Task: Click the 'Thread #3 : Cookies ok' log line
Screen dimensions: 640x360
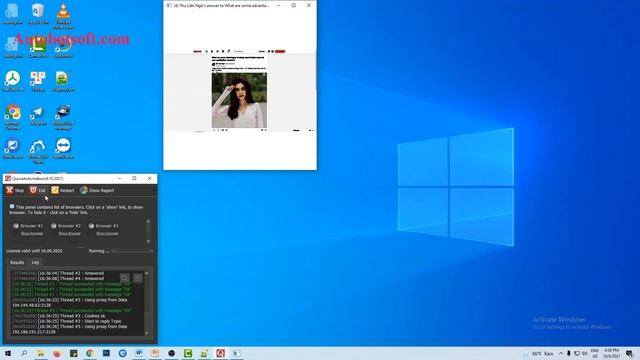Action: tap(59, 316)
